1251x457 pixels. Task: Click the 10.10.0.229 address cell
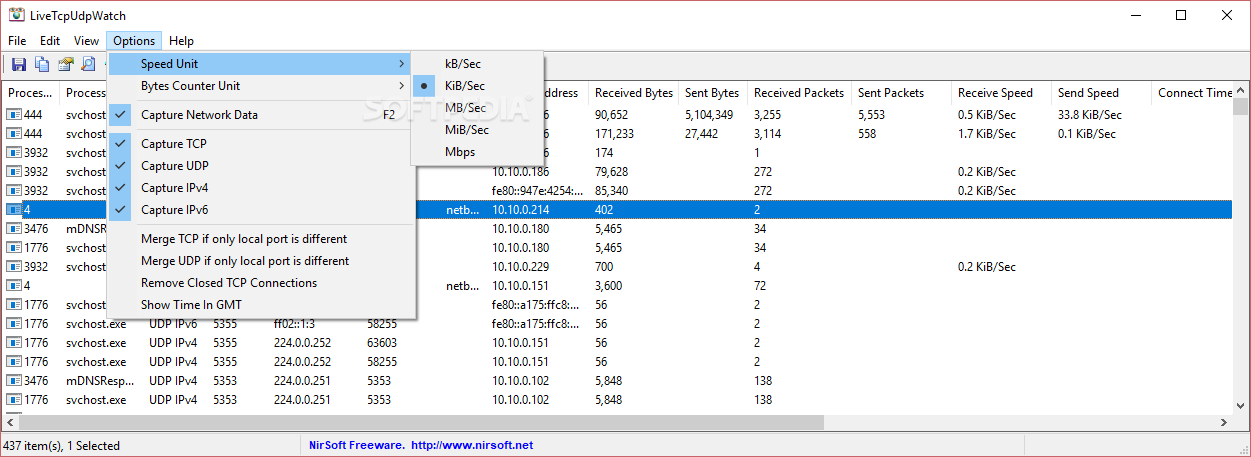(x=520, y=267)
